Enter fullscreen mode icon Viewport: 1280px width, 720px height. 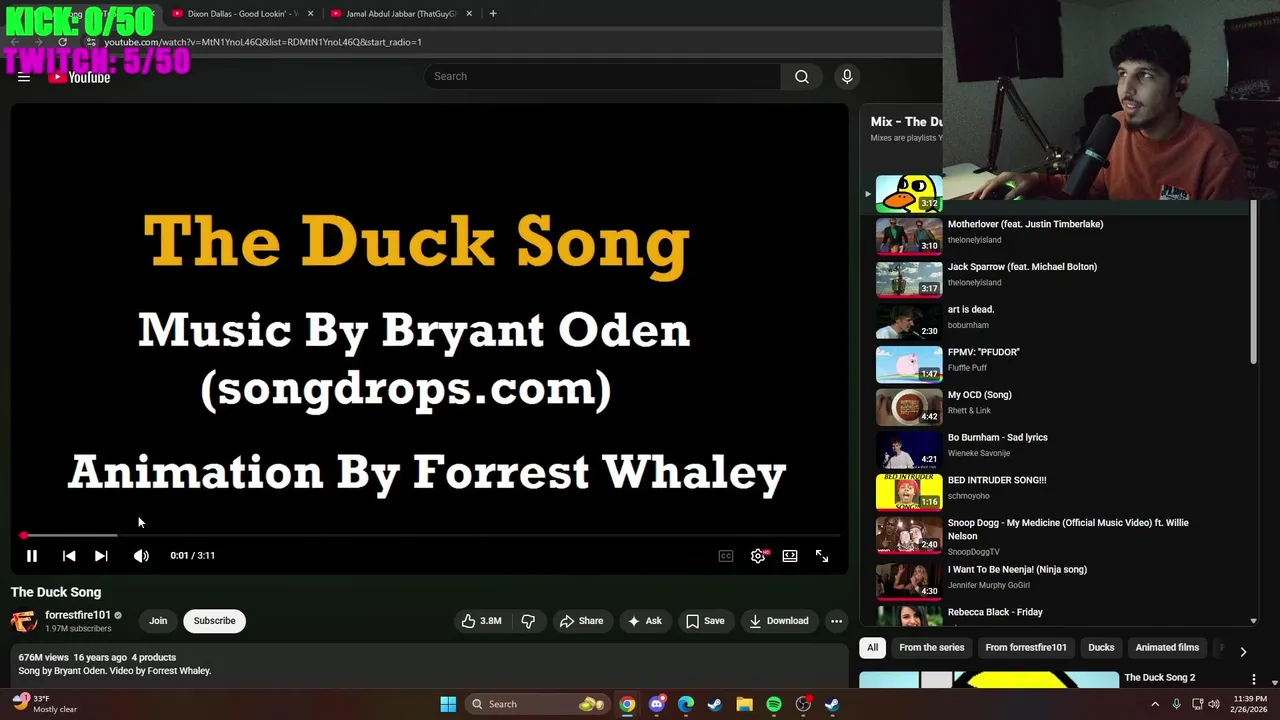(x=822, y=556)
